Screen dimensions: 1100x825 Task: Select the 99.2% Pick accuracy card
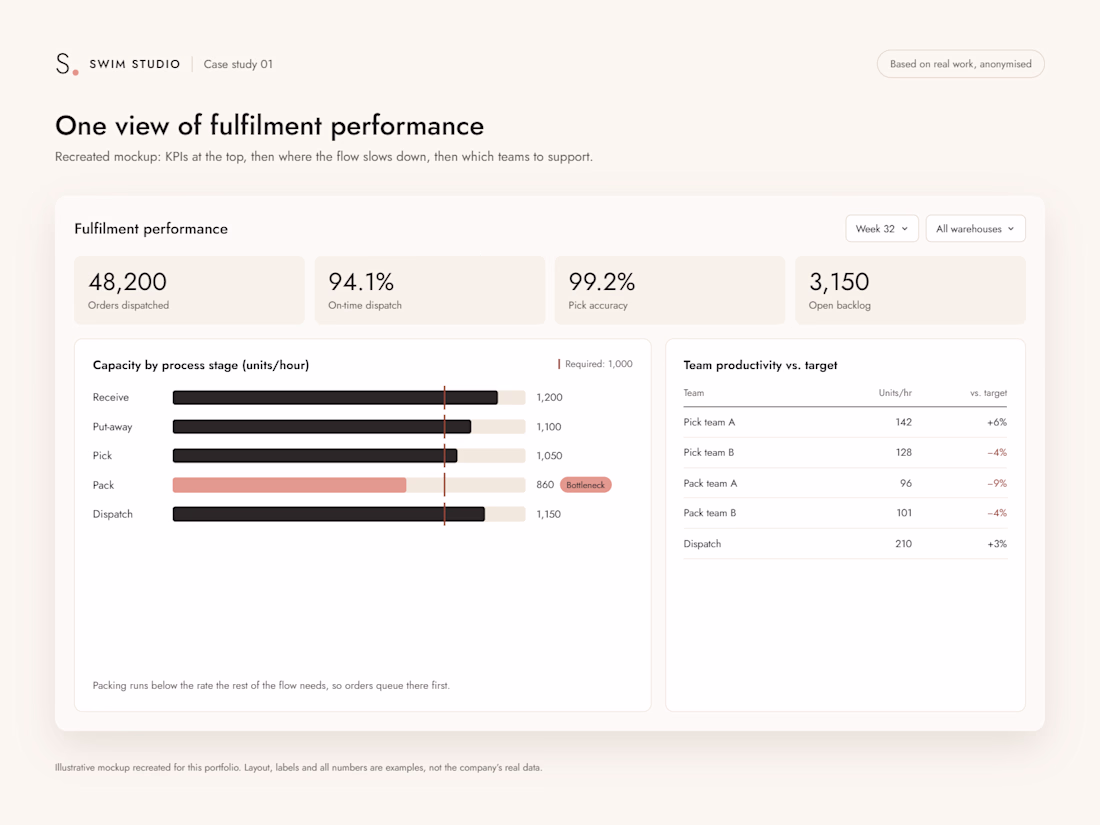(x=670, y=290)
